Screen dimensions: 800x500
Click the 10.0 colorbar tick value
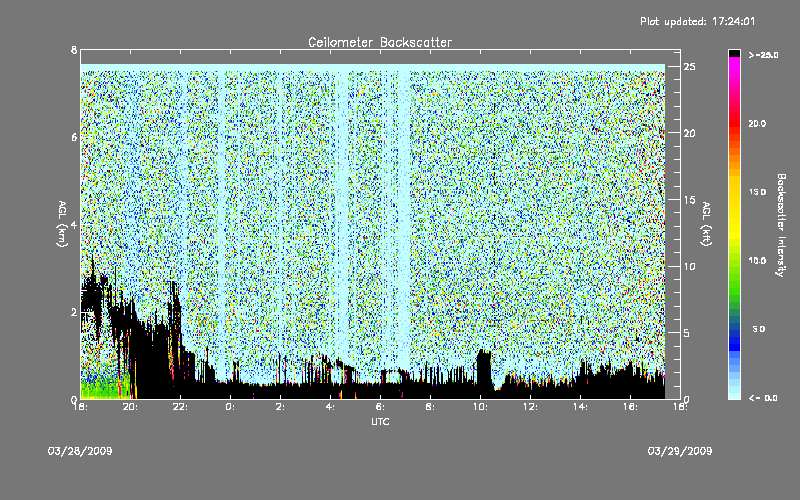click(757, 261)
